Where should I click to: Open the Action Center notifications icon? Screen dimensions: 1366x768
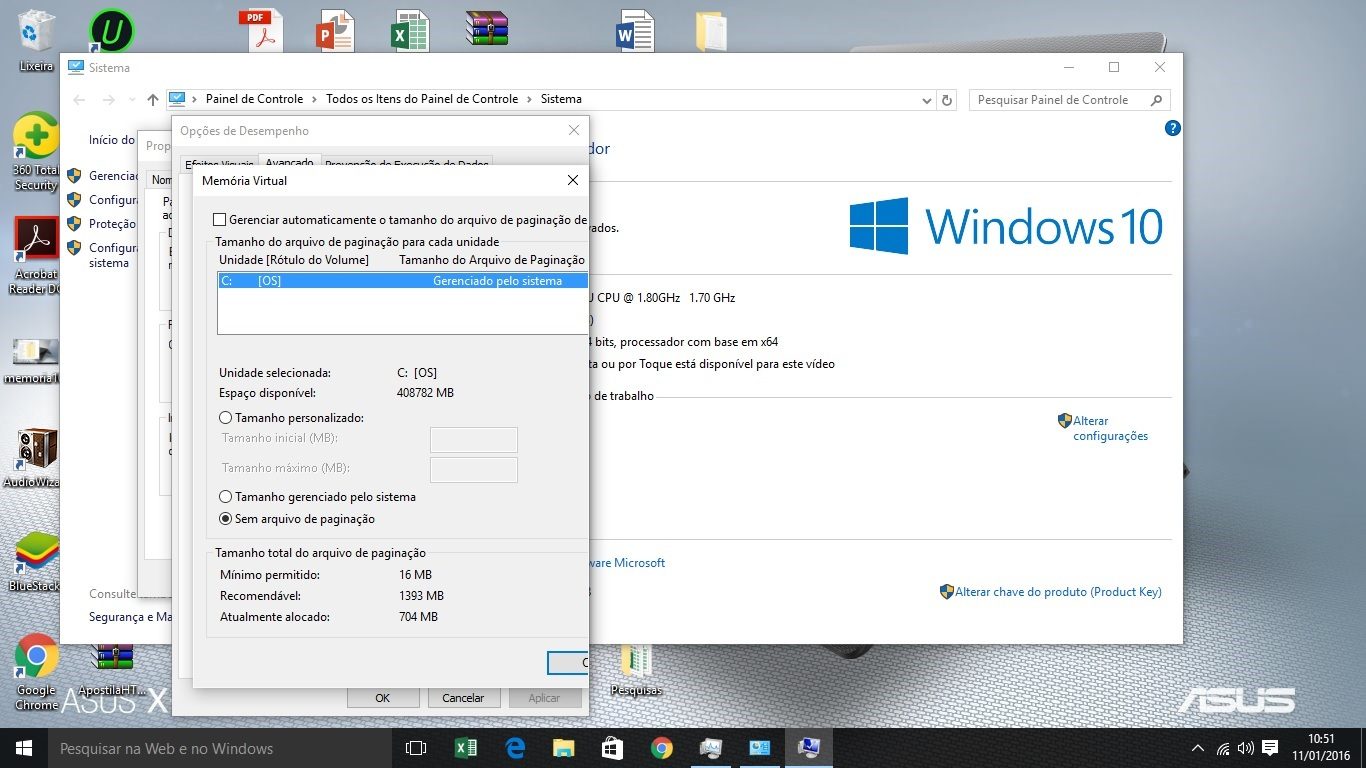coord(1270,748)
